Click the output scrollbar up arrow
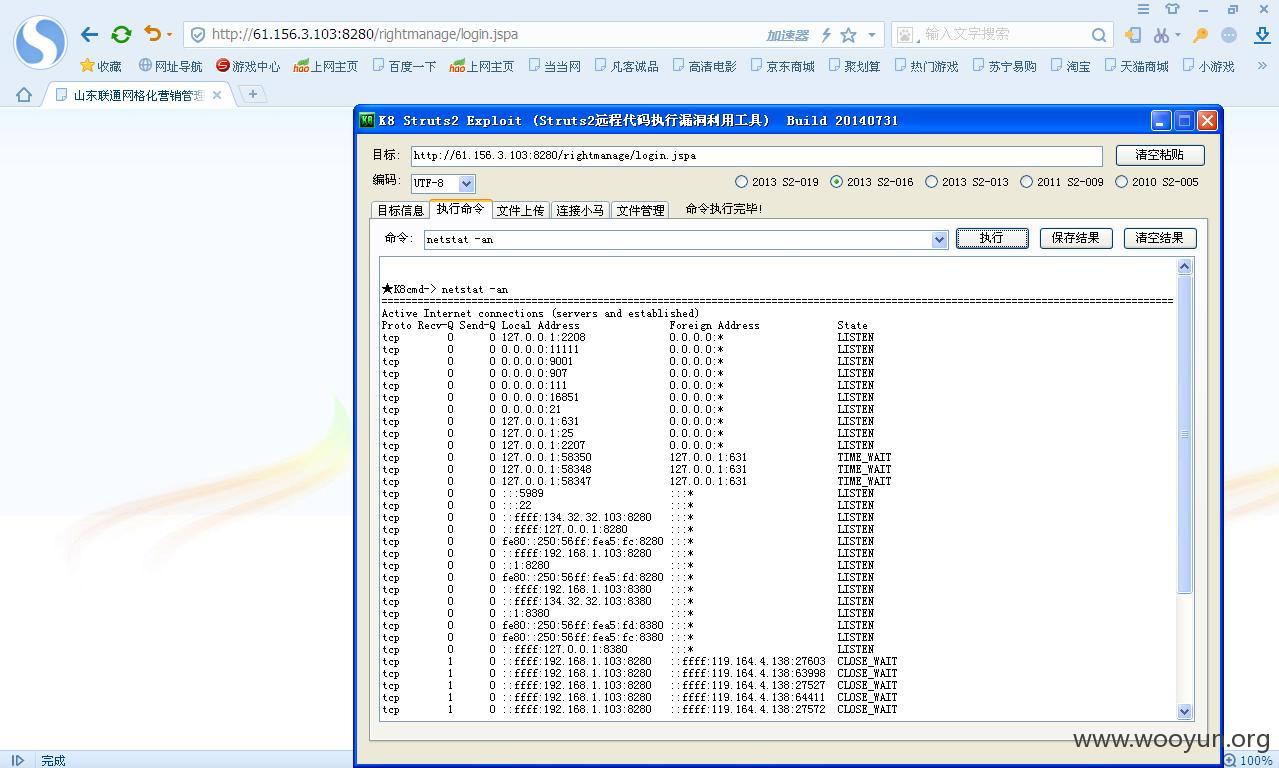The image size is (1279, 768). pos(1185,266)
